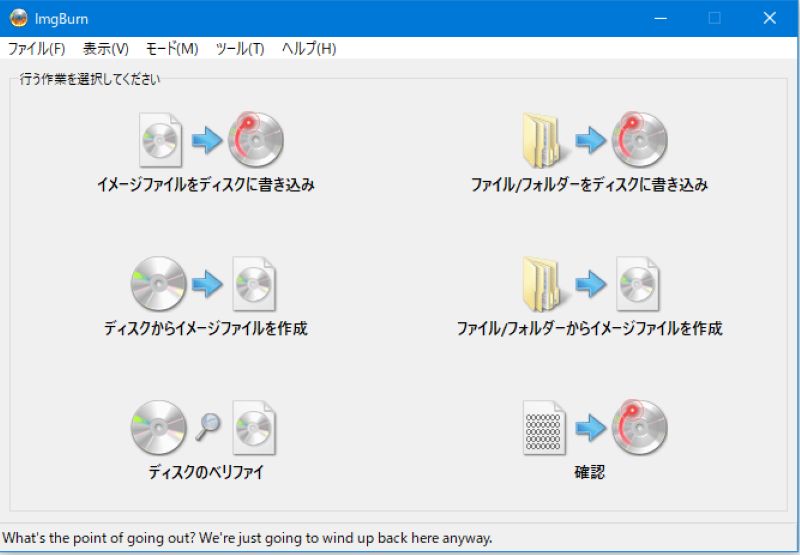The width and height of the screenshot is (800, 555).
Task: Select the ファイル/フォルダーをディスクに書き込み label
Action: [x=590, y=185]
